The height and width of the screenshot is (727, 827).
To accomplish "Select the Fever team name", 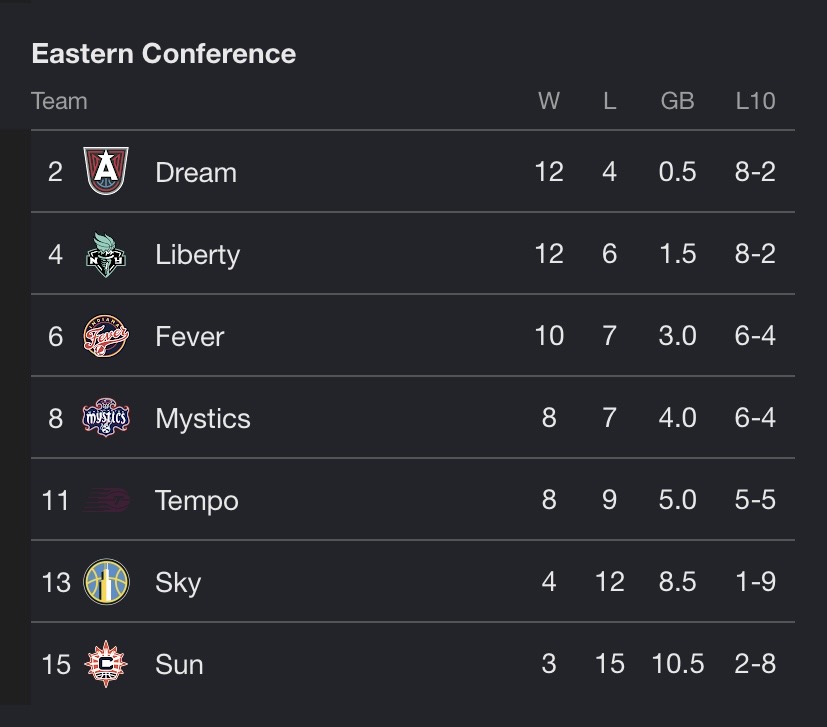I will click(x=189, y=337).
